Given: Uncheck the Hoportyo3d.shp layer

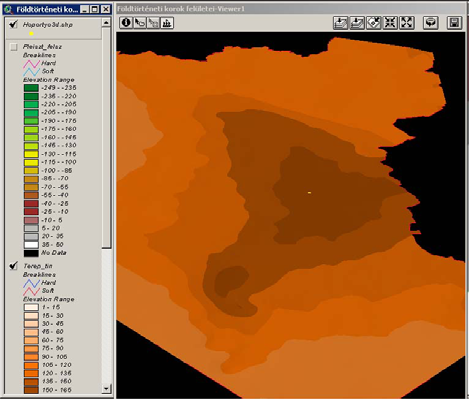Looking at the screenshot, I should tap(13, 24).
